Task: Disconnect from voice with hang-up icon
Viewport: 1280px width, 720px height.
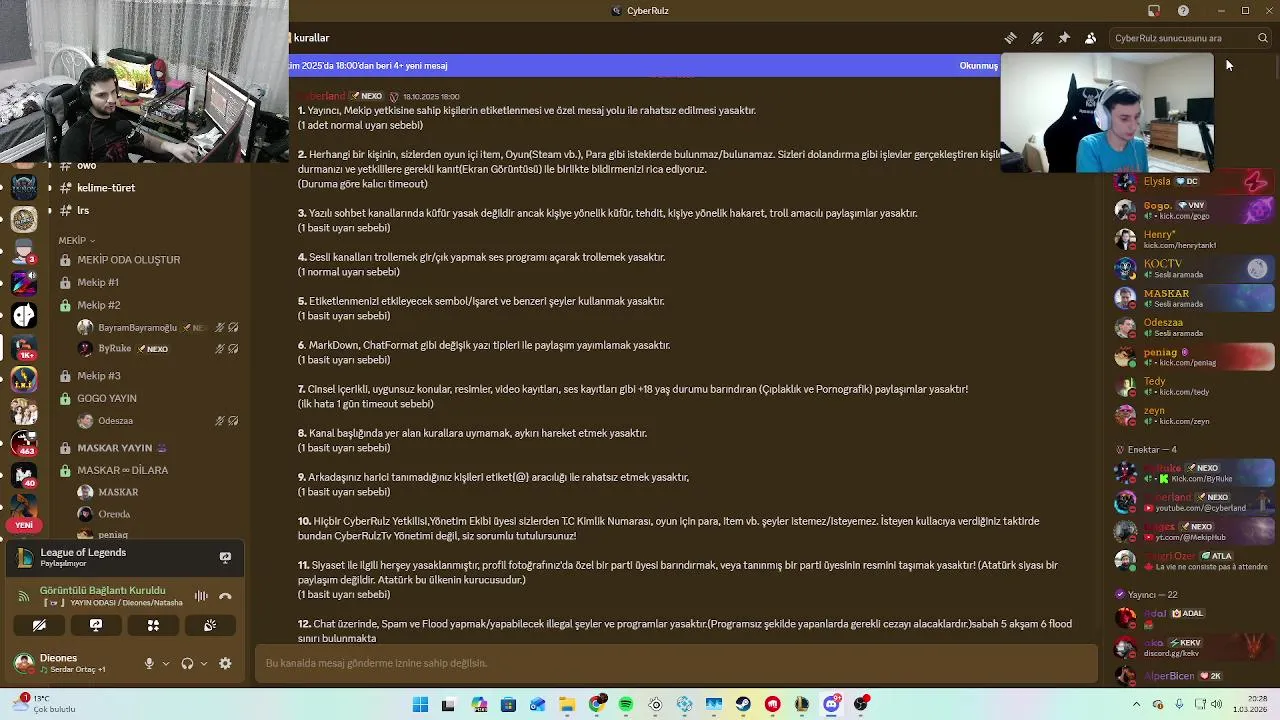Action: [x=225, y=596]
